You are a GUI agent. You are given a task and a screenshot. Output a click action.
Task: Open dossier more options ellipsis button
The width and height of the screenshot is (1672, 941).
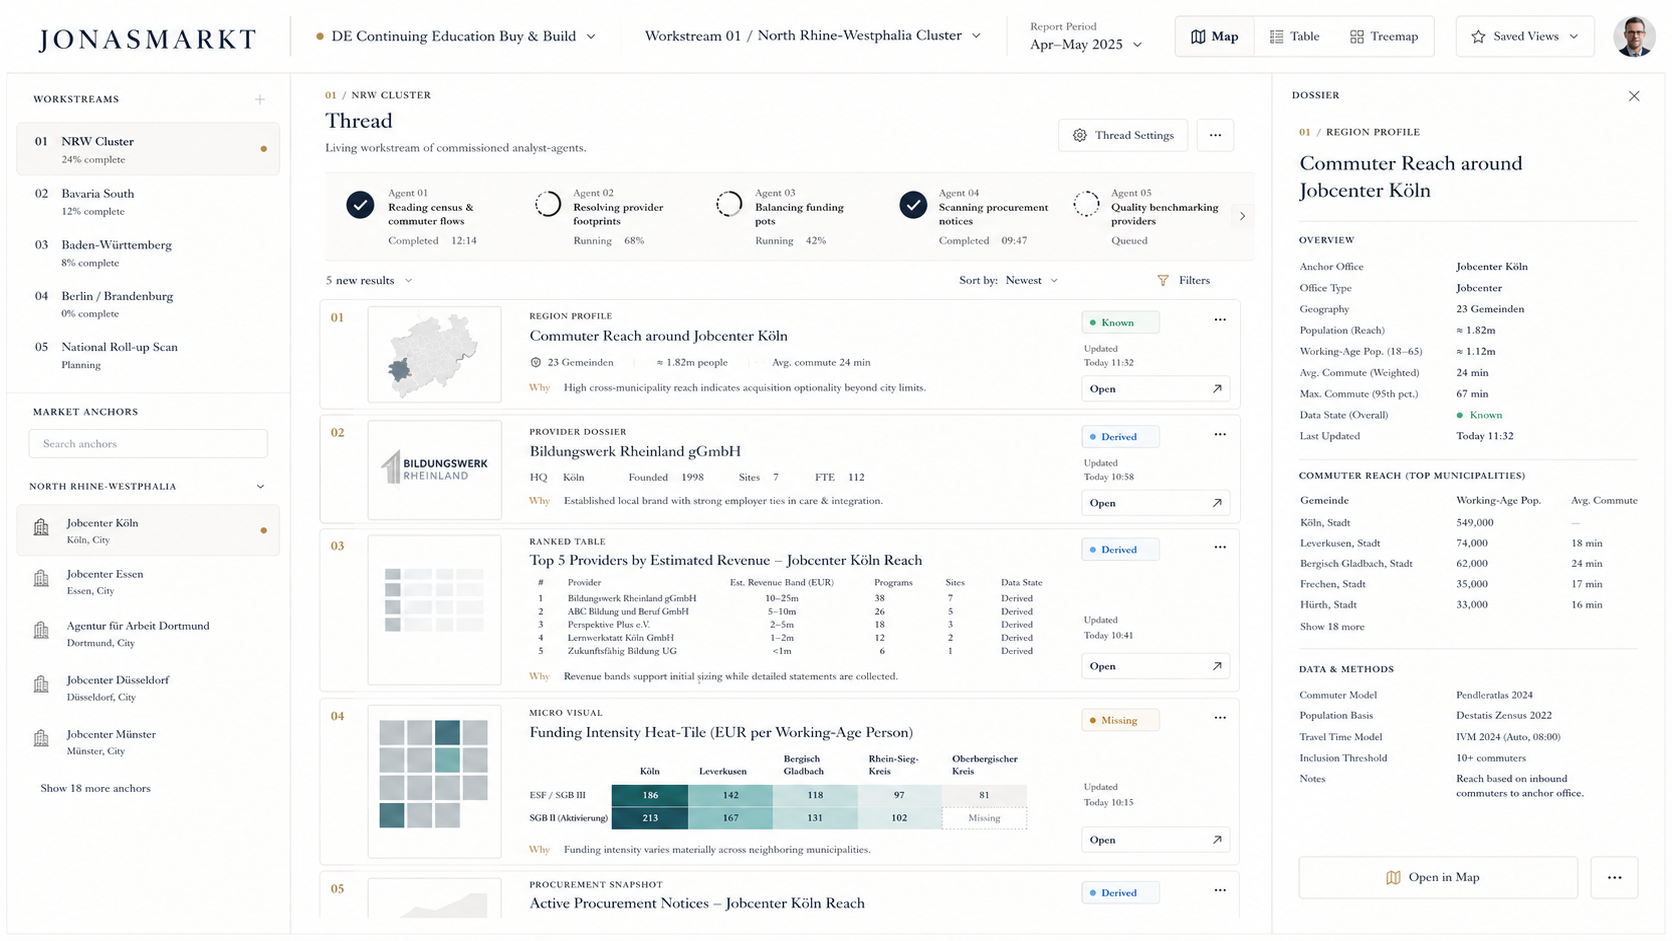[x=1614, y=877]
